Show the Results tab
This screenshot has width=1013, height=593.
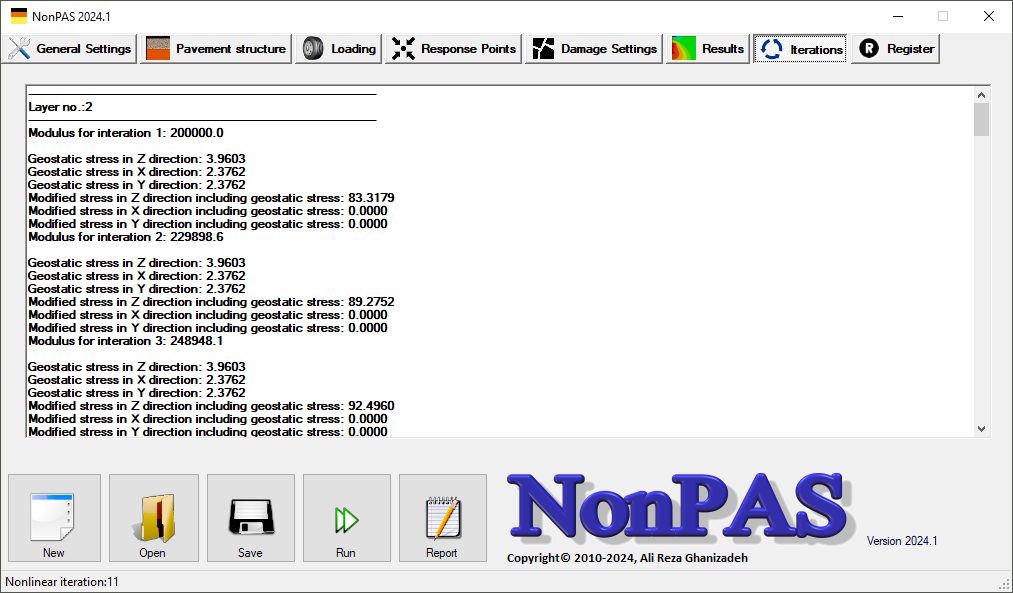point(708,49)
